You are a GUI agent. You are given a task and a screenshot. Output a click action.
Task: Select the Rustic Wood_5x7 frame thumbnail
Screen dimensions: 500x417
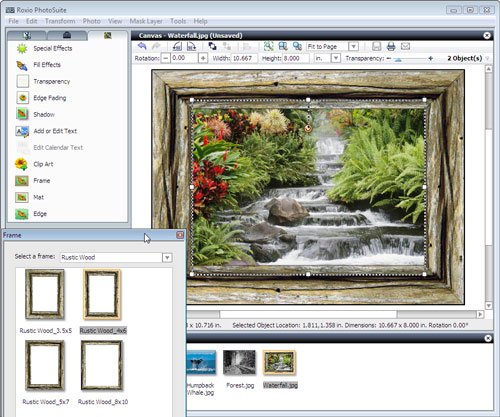tap(45, 365)
